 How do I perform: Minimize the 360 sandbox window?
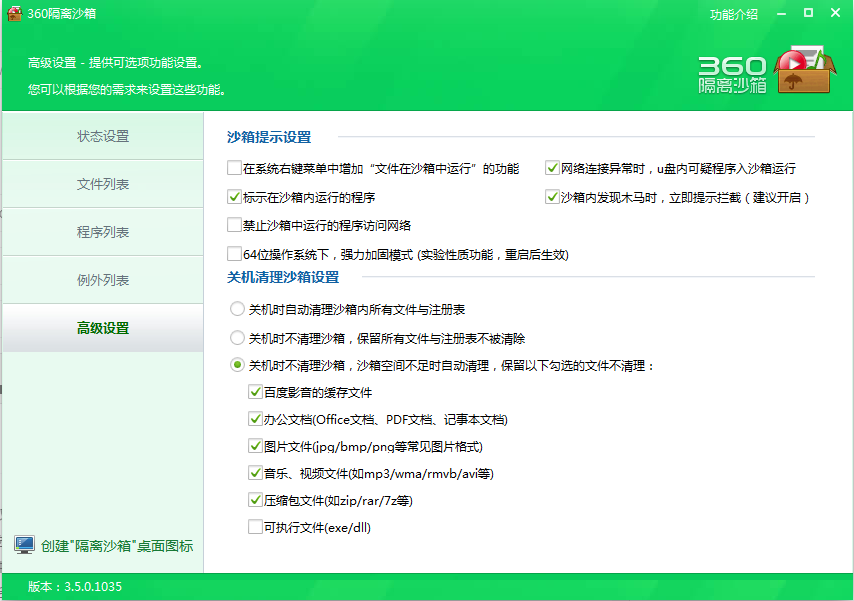pyautogui.click(x=780, y=13)
